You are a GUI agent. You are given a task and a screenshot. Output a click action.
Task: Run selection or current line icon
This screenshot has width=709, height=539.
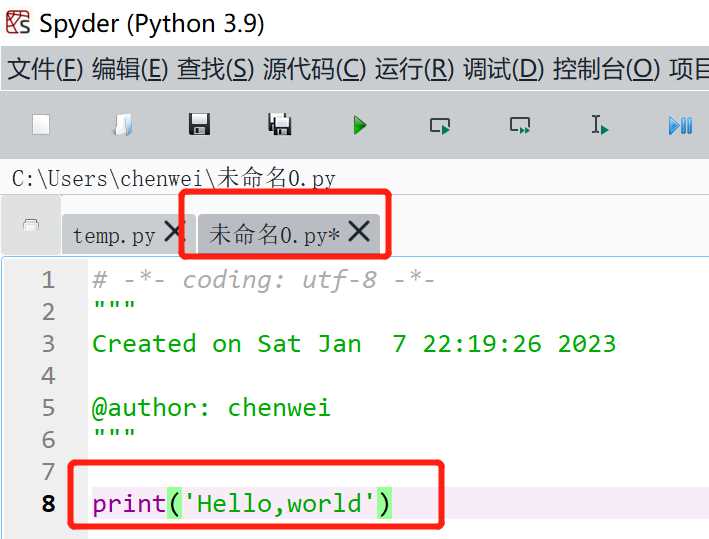coord(600,125)
